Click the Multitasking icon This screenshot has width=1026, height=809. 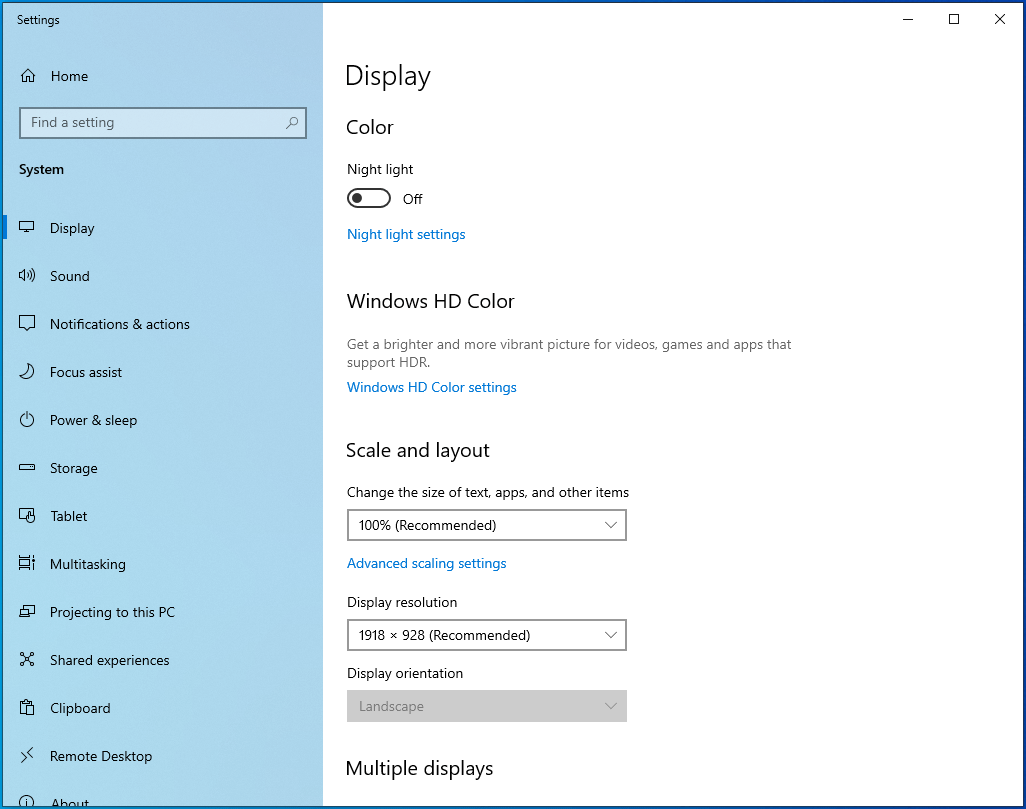28,564
